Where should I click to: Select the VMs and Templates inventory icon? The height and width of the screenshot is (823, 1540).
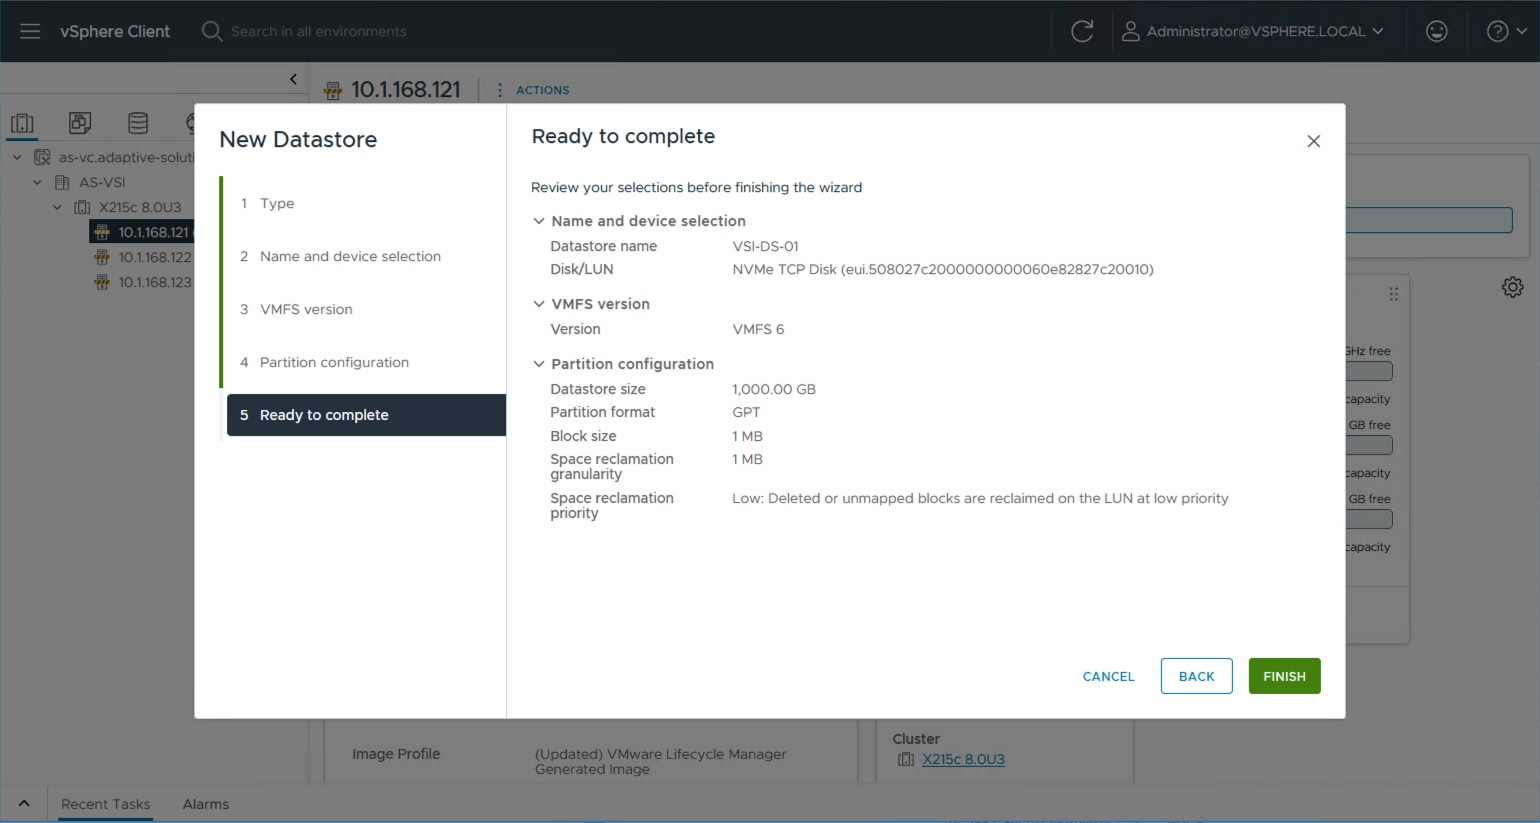pyautogui.click(x=80, y=122)
